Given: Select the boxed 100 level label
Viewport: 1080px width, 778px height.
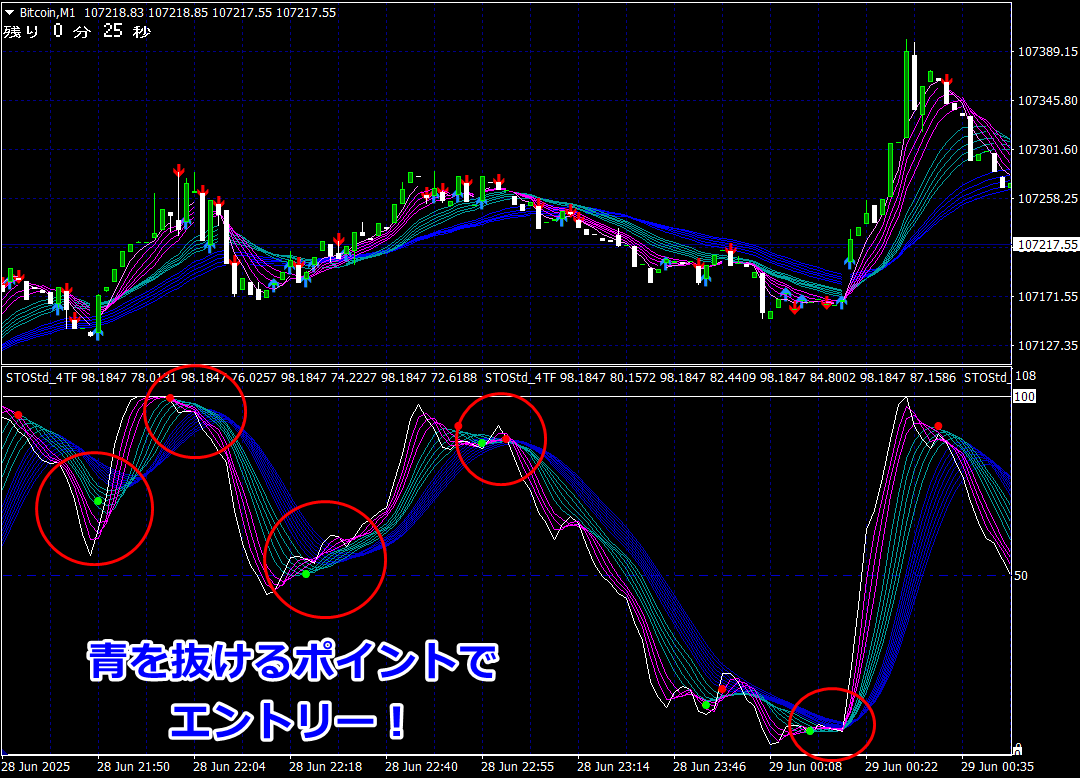Looking at the screenshot, I should (1024, 397).
